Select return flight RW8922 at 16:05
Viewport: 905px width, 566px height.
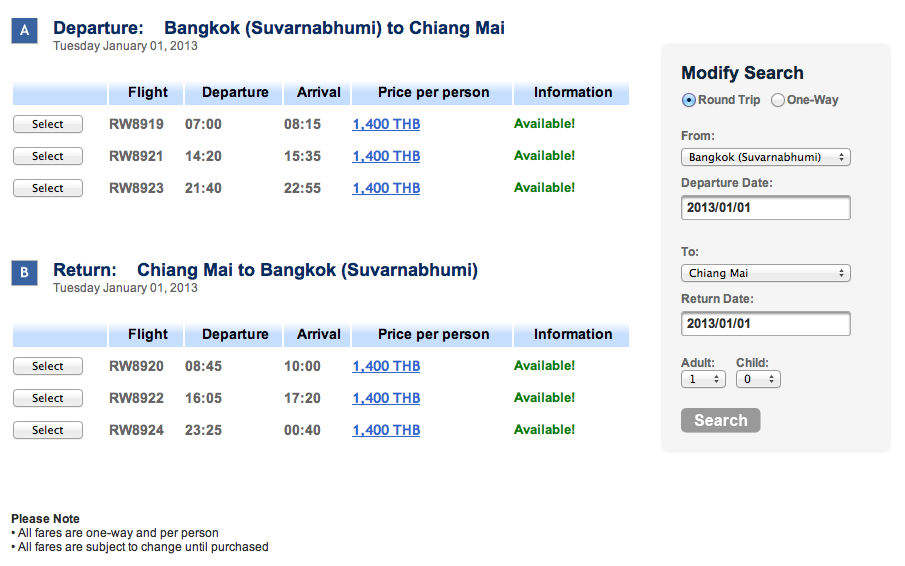pos(48,398)
